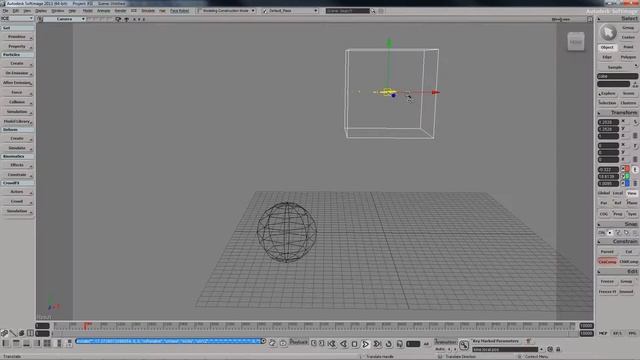Image resolution: width=640 pixels, height=360 pixels.
Task: Open the Camera view dropdown
Action: click(x=64, y=19)
